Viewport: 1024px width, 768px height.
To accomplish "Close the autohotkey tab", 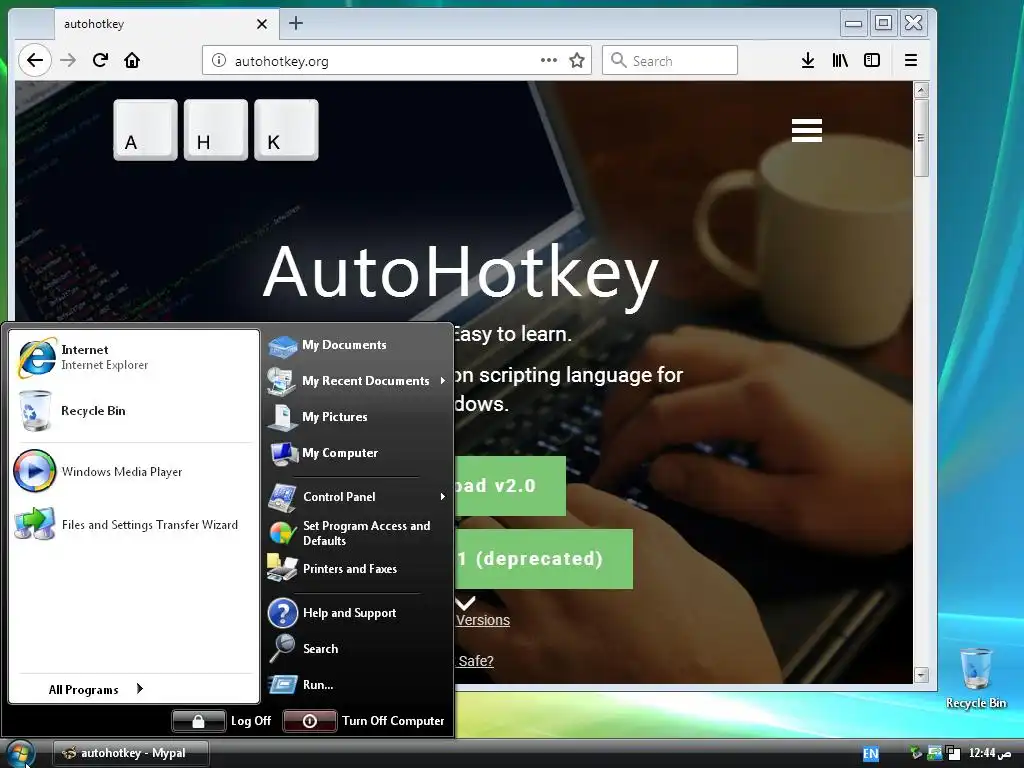I will pos(262,24).
